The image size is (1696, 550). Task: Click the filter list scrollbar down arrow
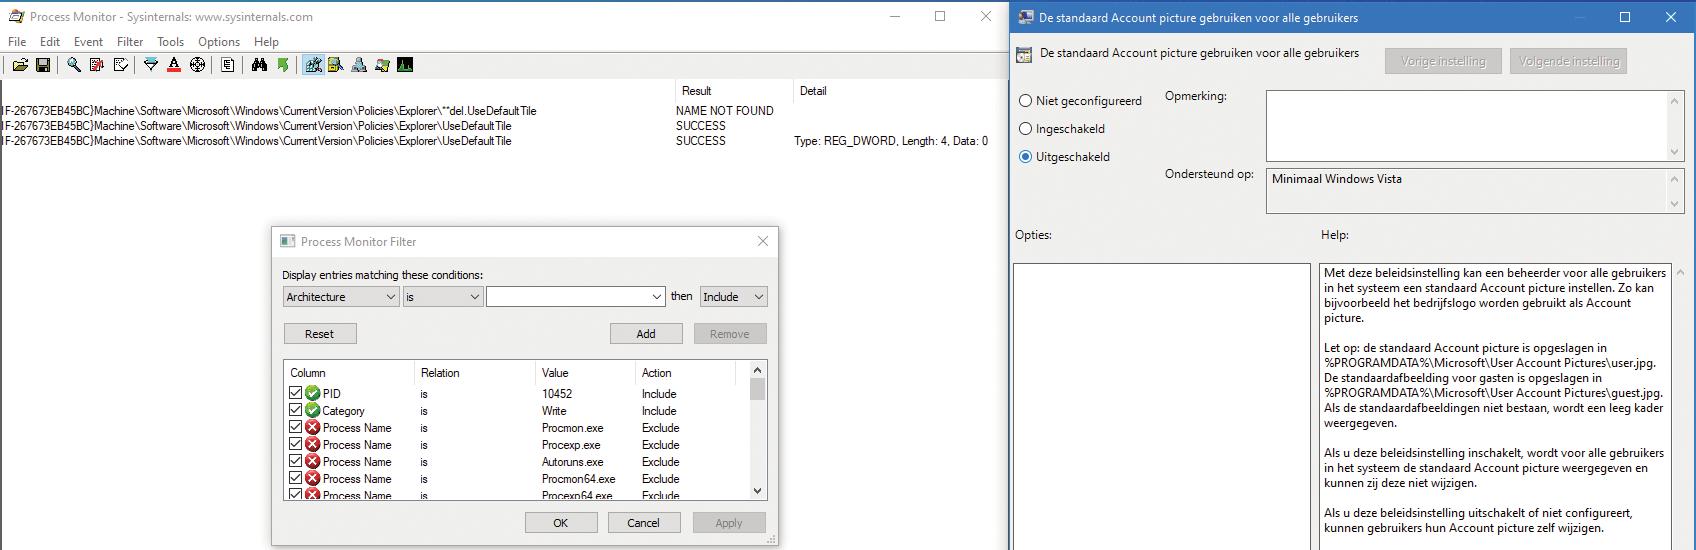click(x=757, y=491)
